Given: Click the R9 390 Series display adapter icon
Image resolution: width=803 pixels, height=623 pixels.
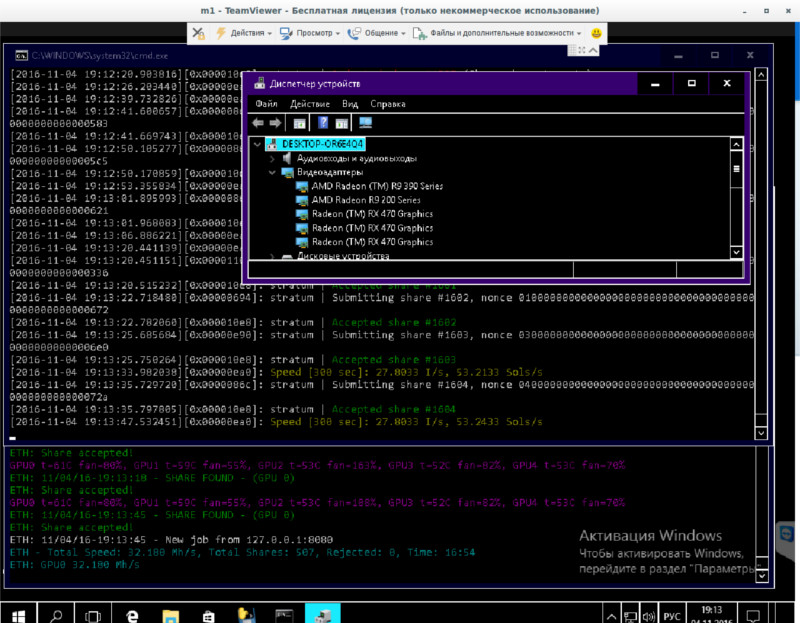Looking at the screenshot, I should [302, 186].
